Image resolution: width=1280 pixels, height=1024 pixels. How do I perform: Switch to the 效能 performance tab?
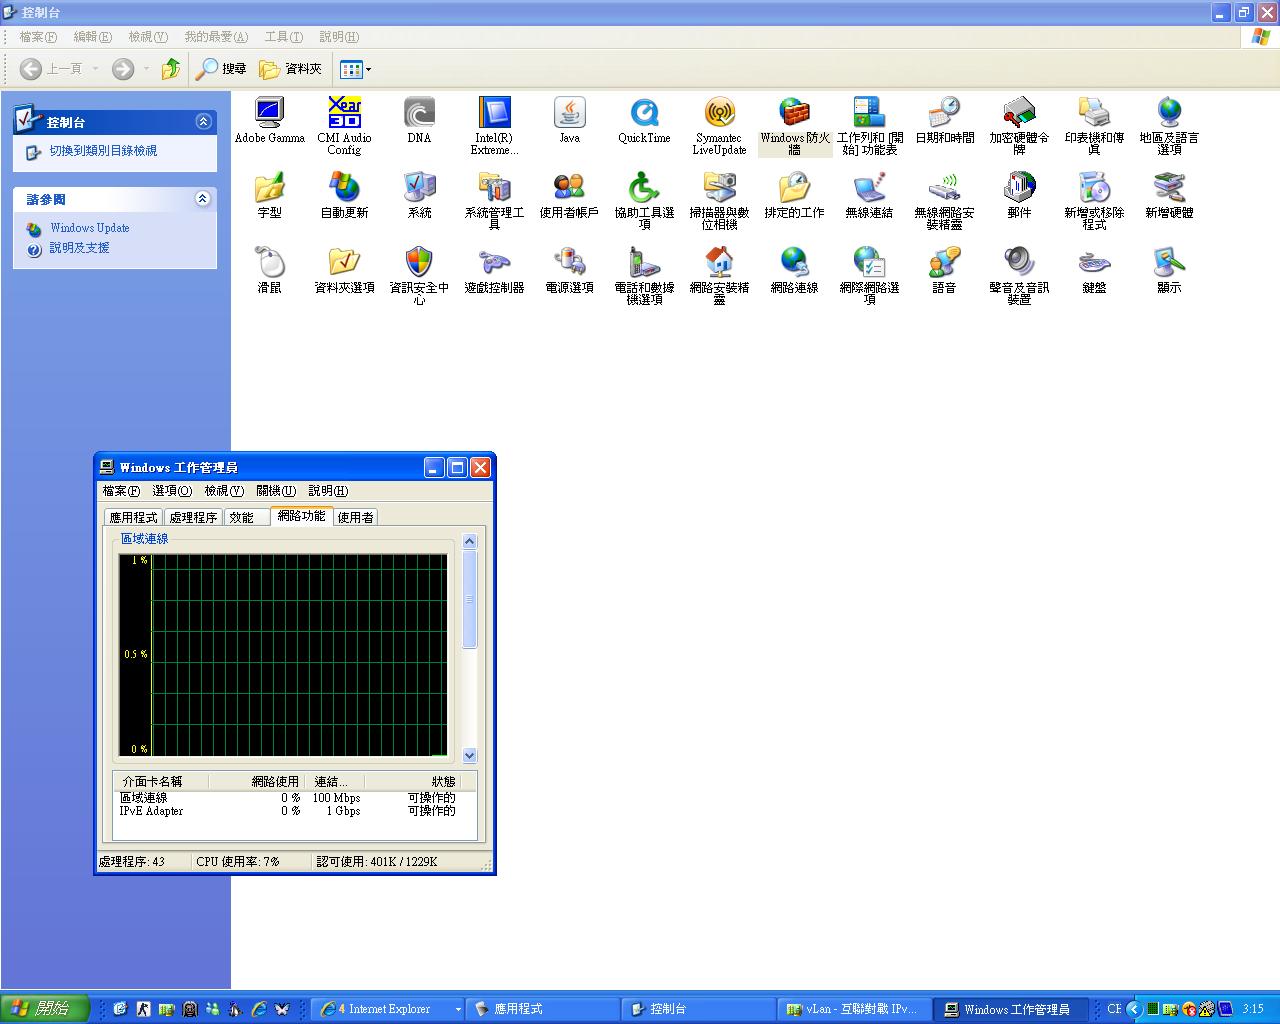click(241, 517)
